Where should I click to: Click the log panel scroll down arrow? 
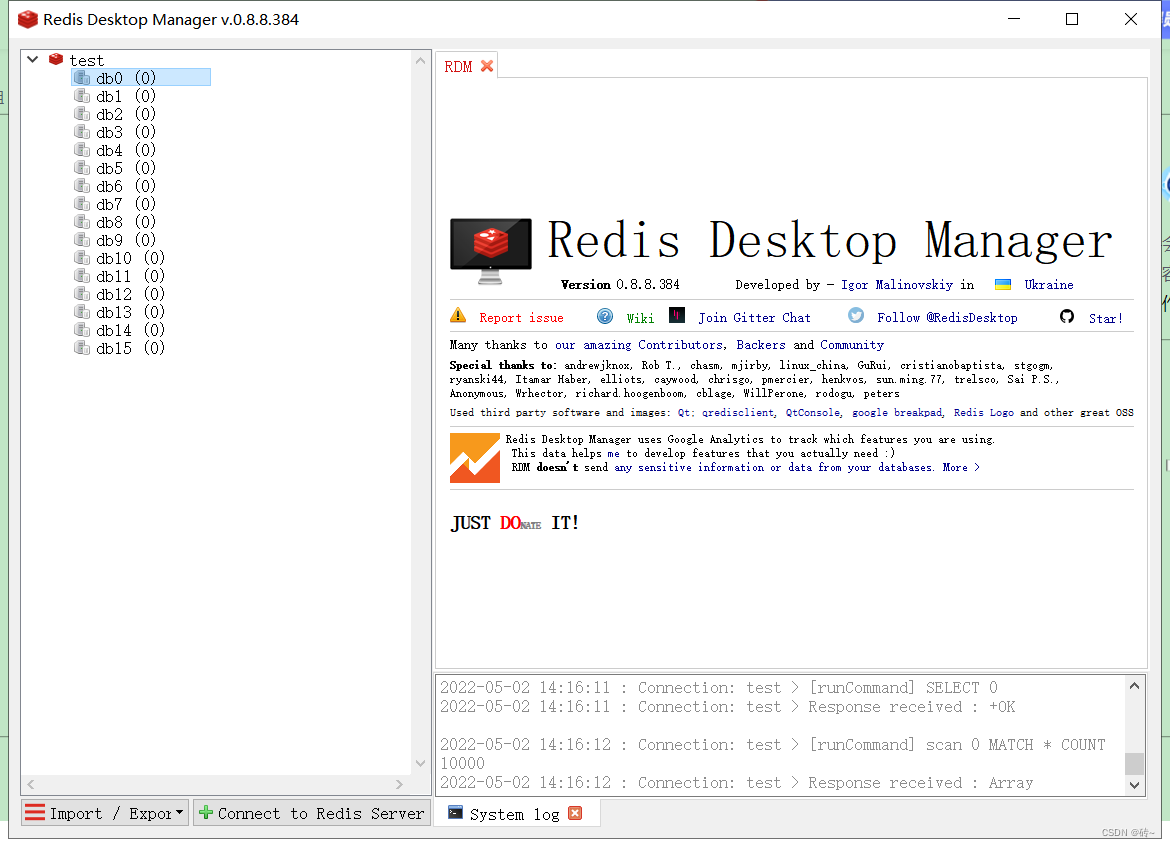1134,785
